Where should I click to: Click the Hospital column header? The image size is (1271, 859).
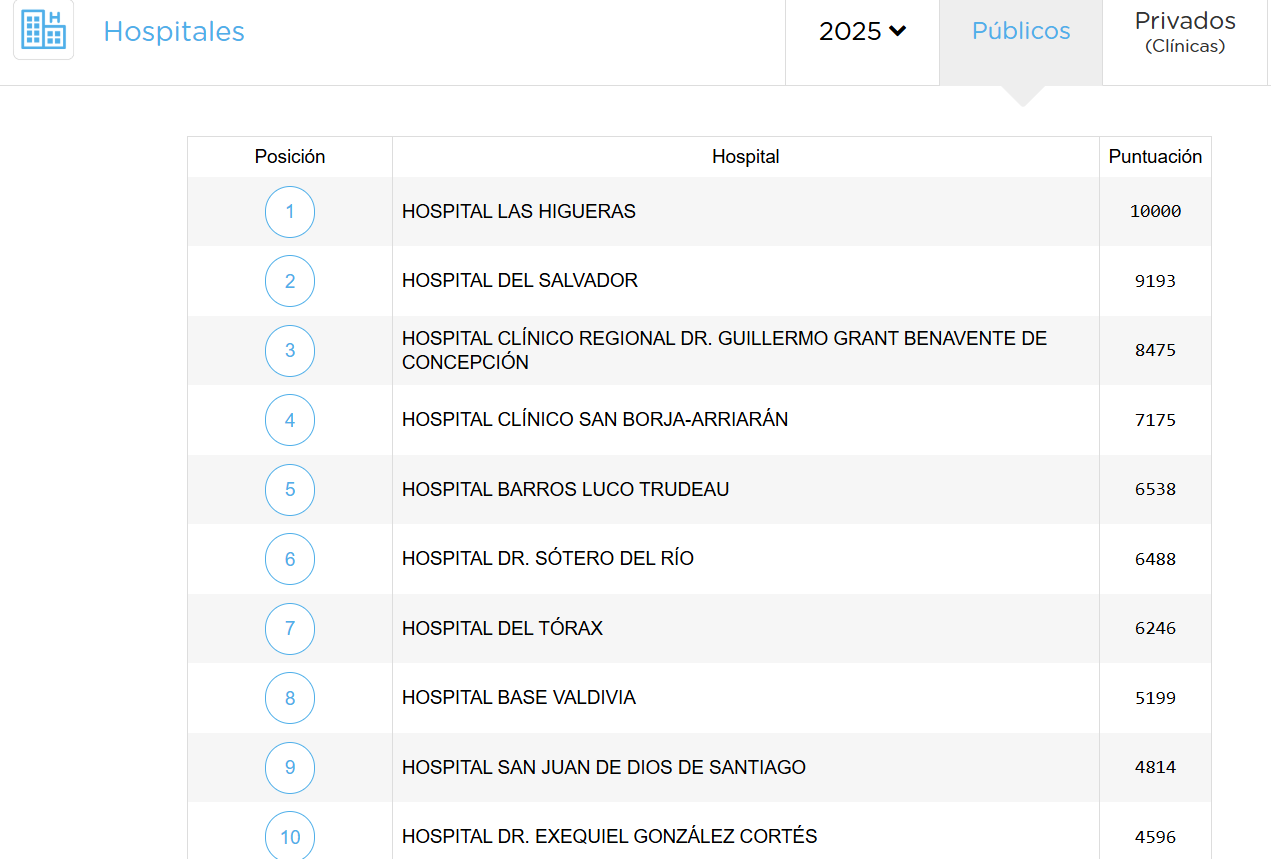point(745,157)
